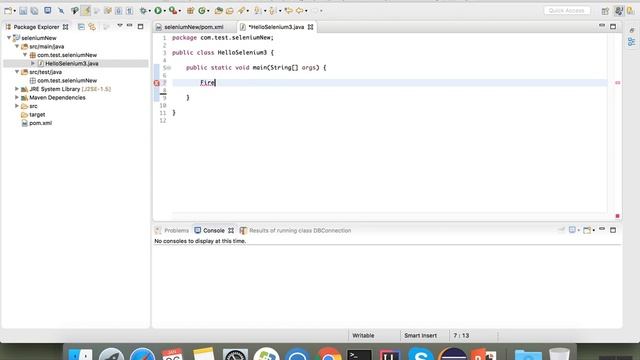Click the Display Selected Console icon

coord(572,230)
